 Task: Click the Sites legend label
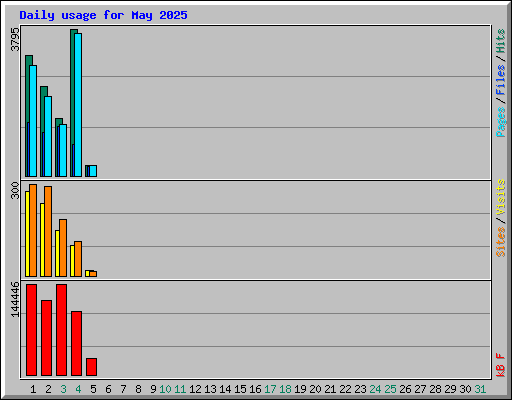pyautogui.click(x=501, y=242)
